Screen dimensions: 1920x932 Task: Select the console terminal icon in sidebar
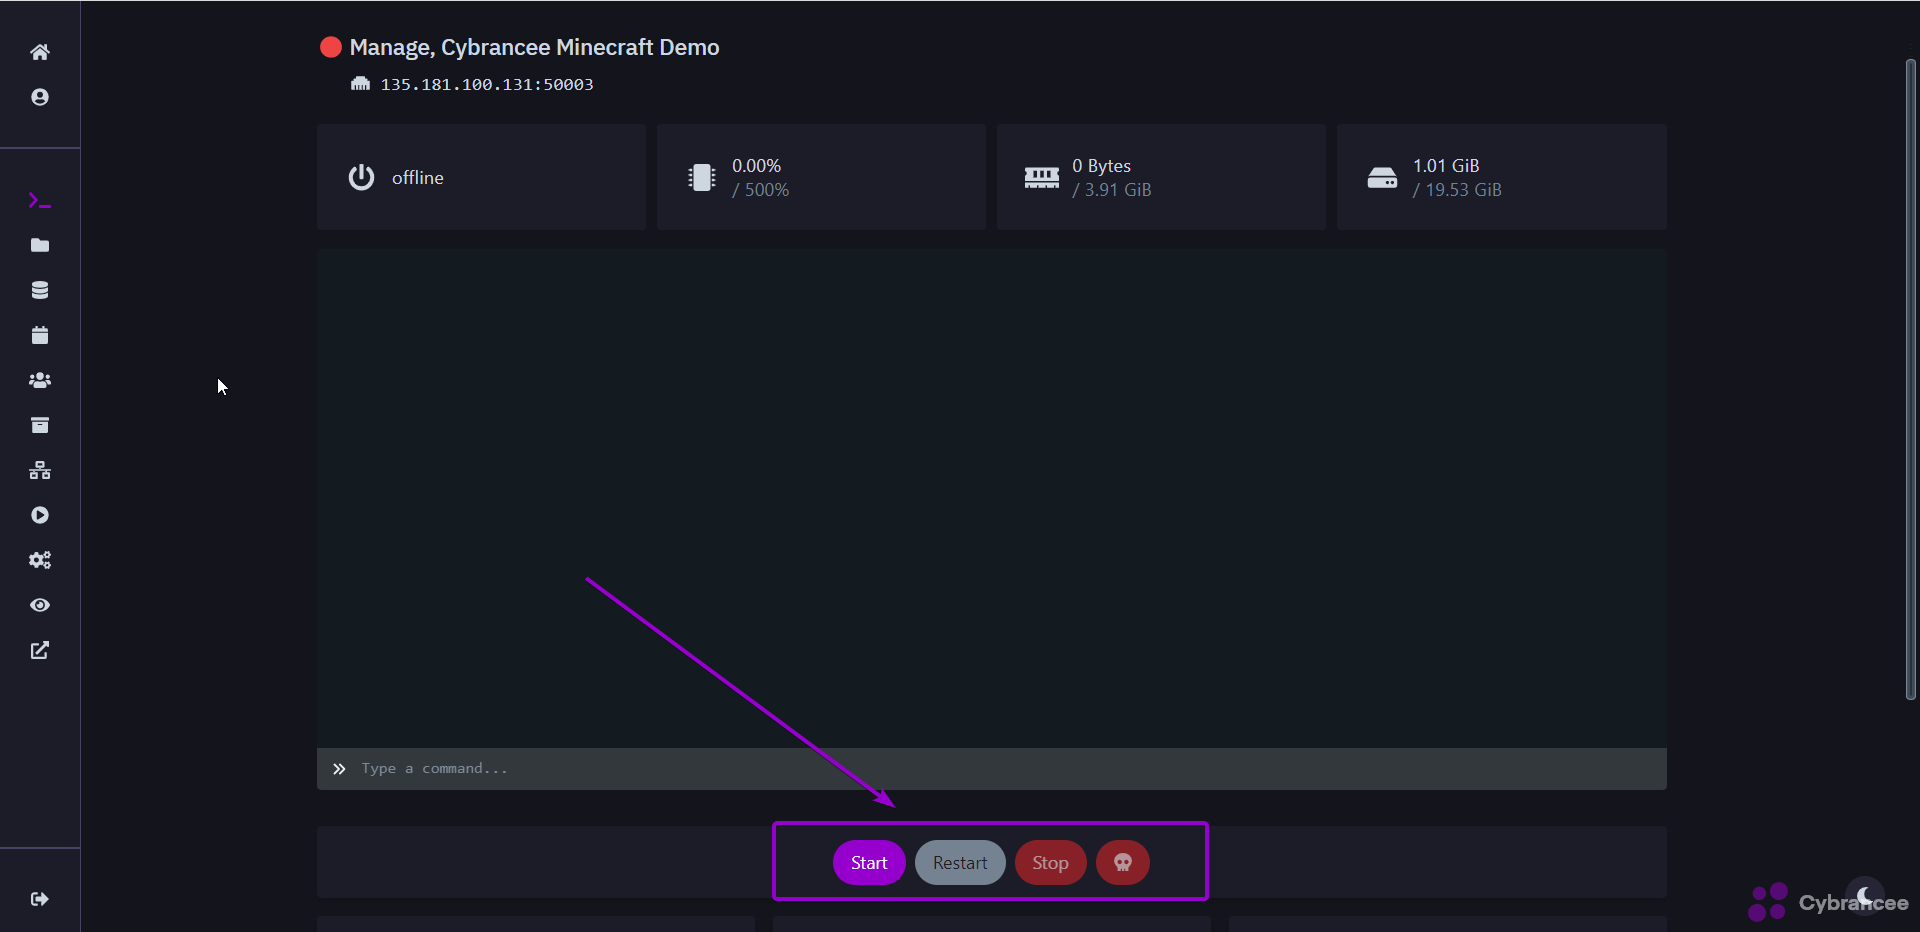pos(40,201)
